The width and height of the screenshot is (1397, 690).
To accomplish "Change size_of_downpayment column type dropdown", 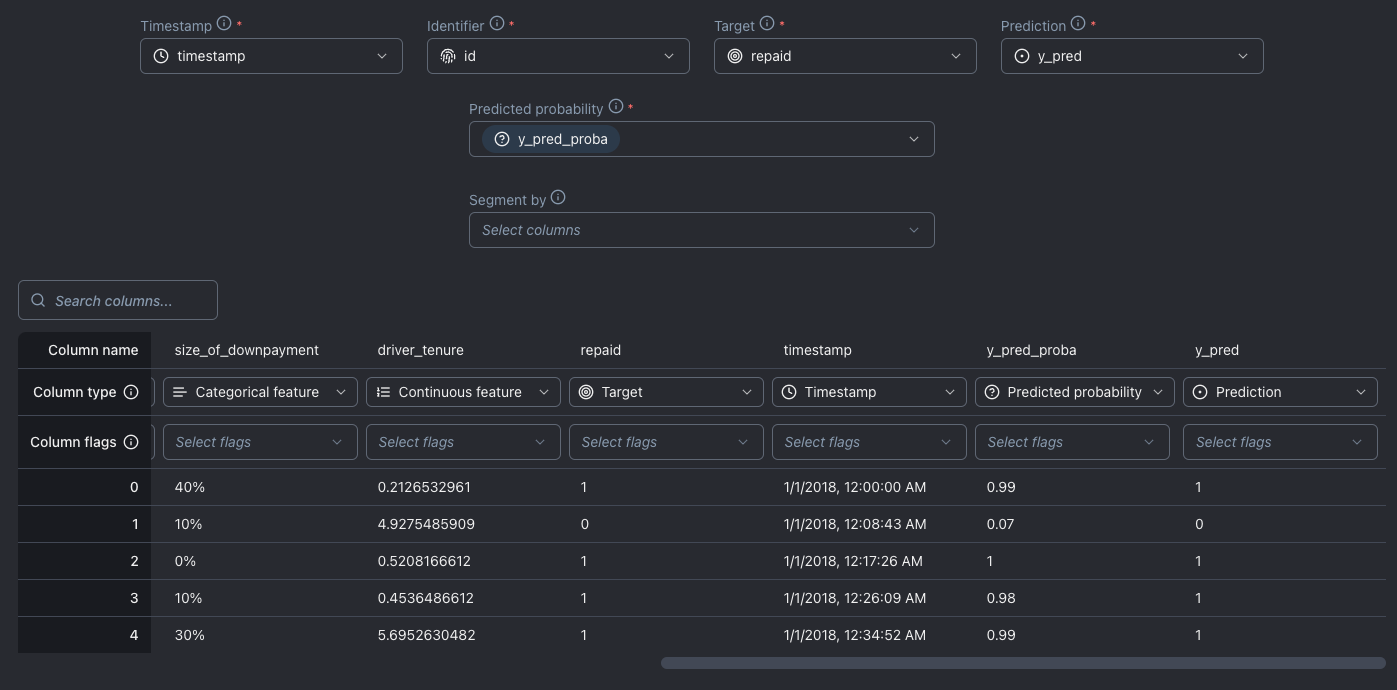I will coord(260,392).
